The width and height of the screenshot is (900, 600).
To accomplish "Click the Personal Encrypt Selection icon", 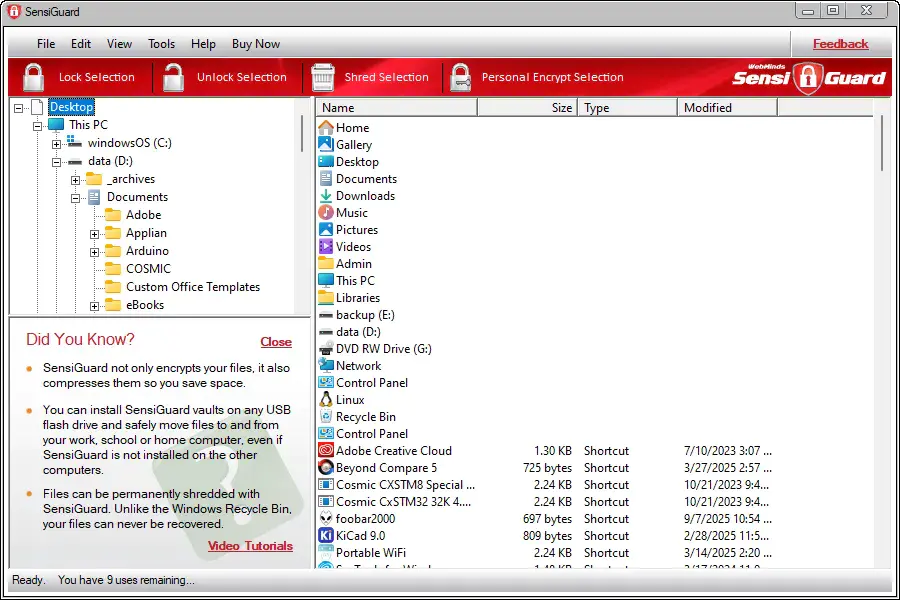I will coord(460,76).
